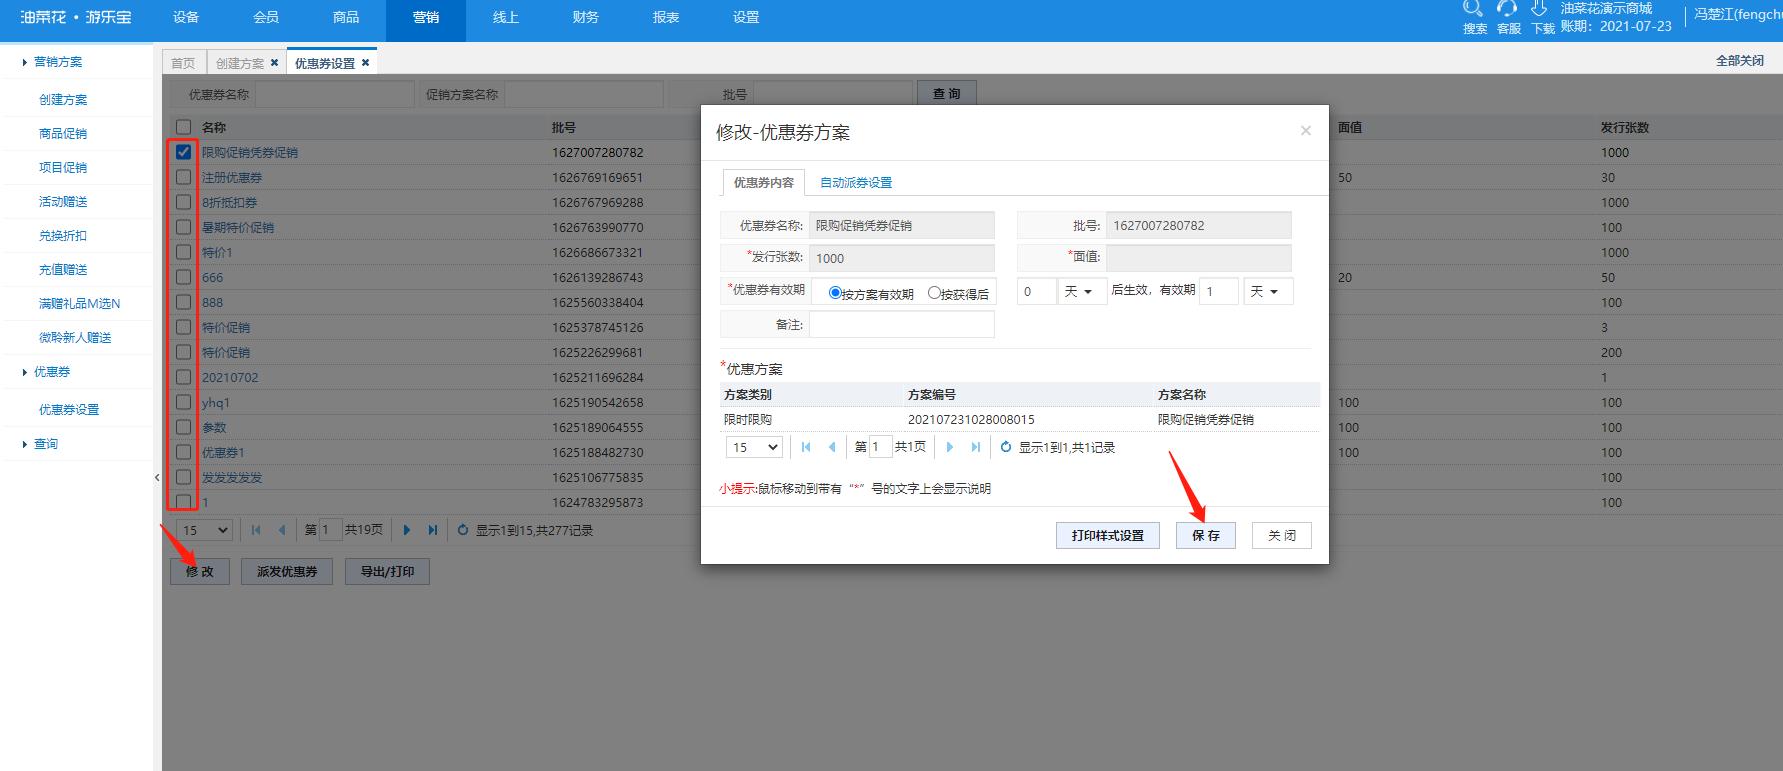Open 商品促销 in the sidebar

point(63,134)
